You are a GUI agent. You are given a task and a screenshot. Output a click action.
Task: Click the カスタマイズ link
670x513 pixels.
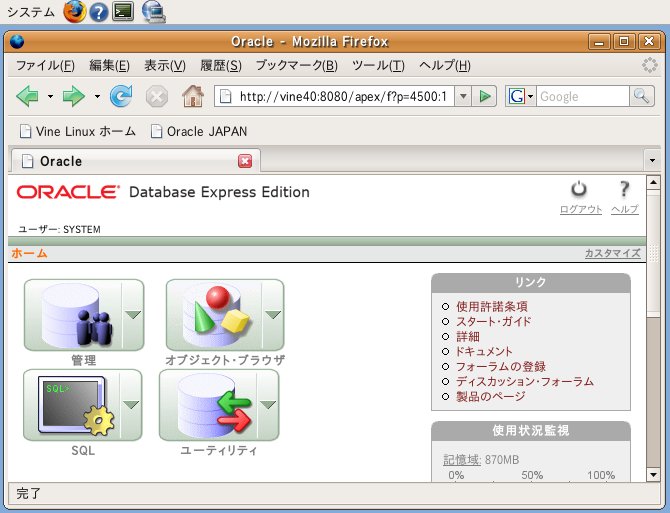tap(613, 253)
